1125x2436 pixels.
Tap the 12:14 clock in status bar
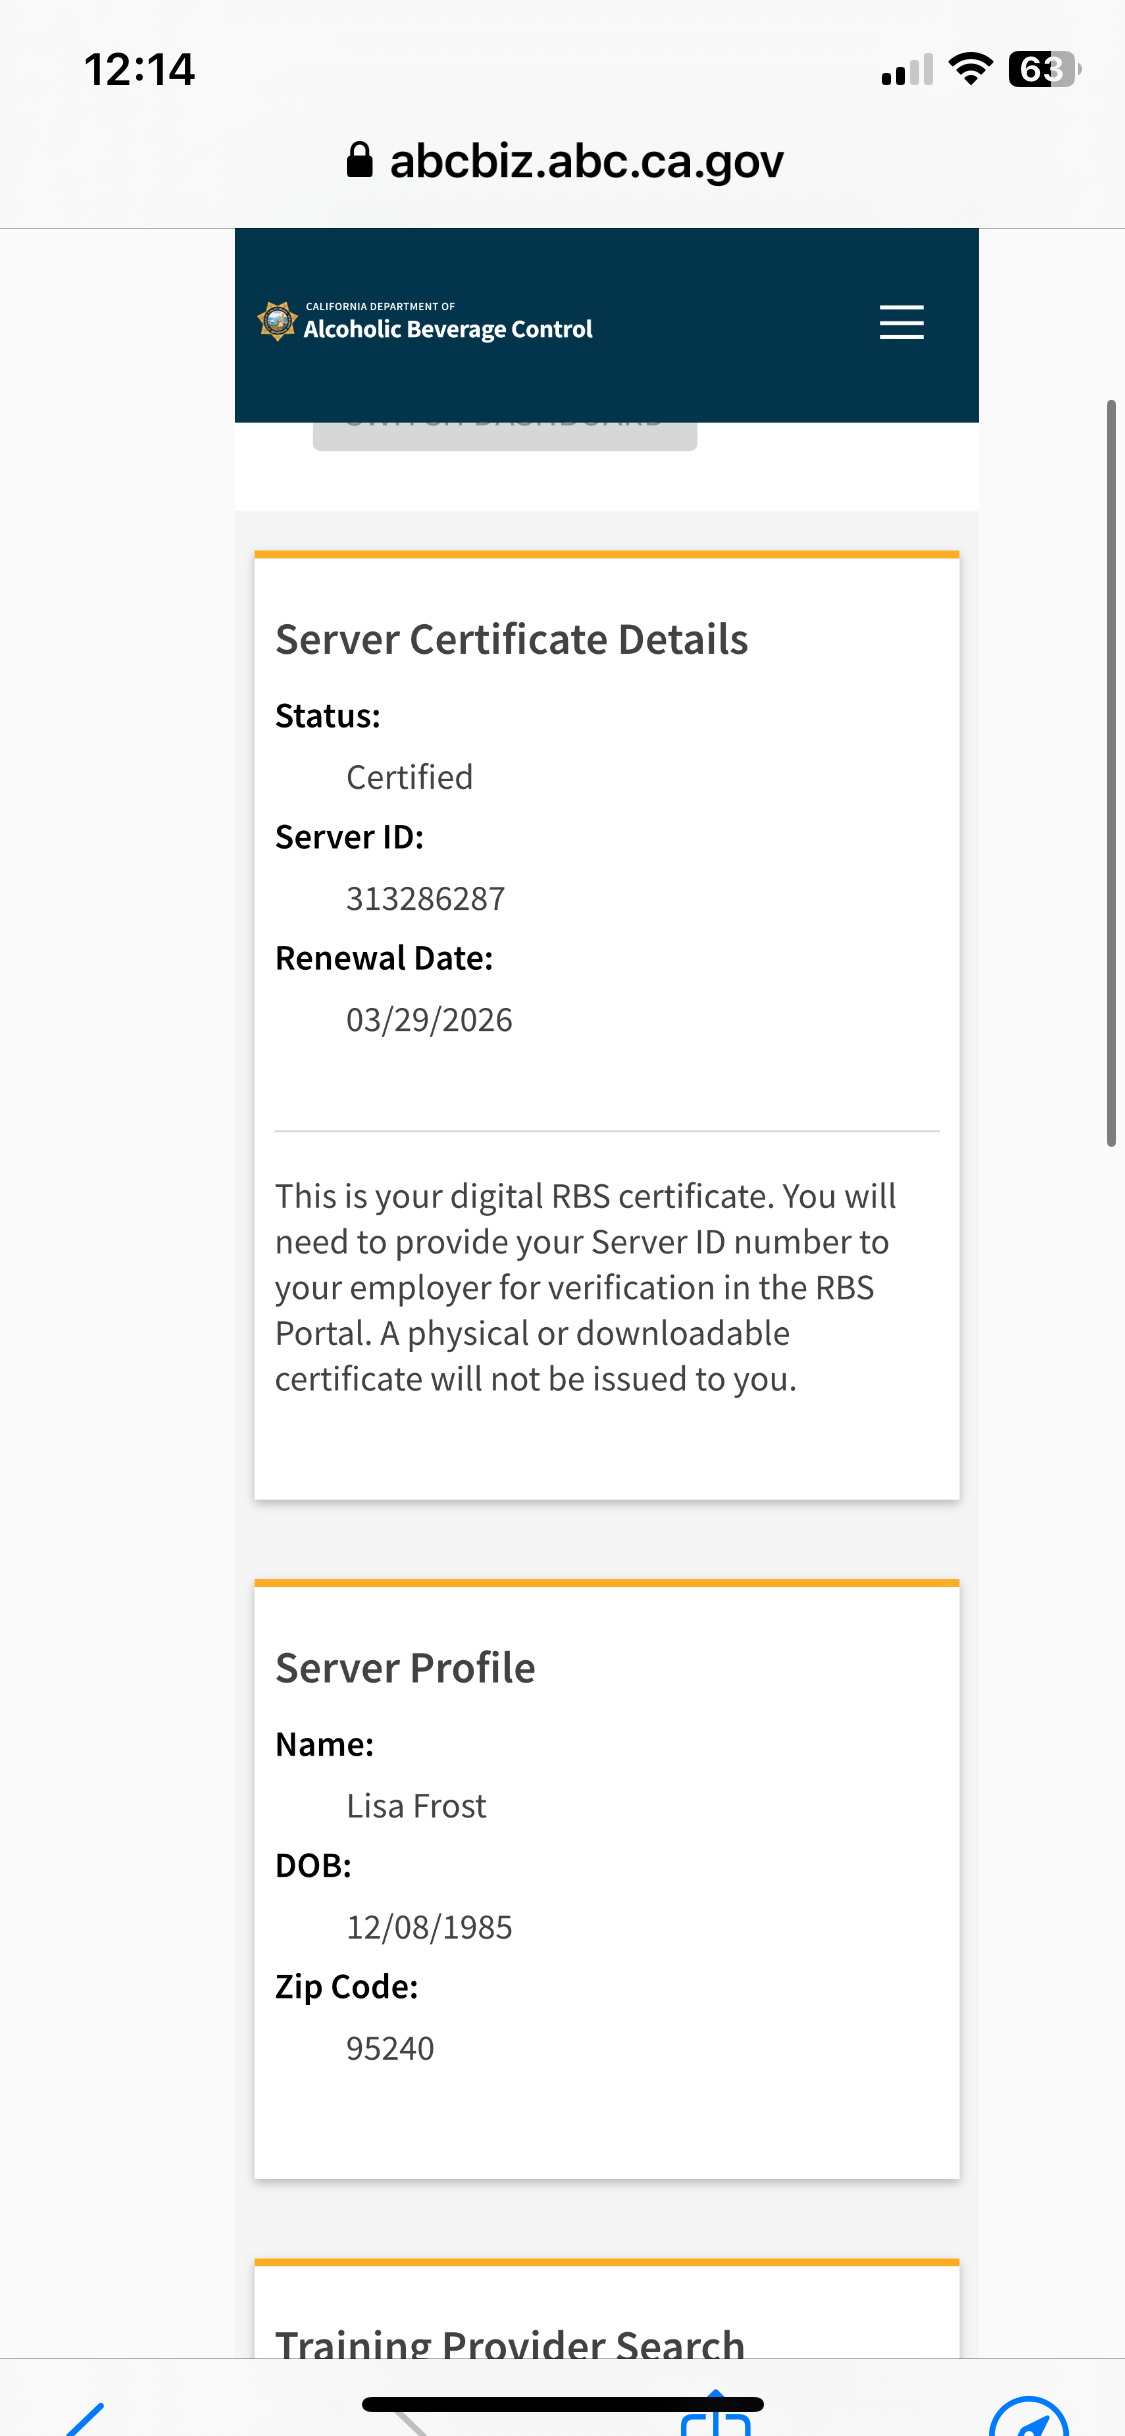coord(139,70)
